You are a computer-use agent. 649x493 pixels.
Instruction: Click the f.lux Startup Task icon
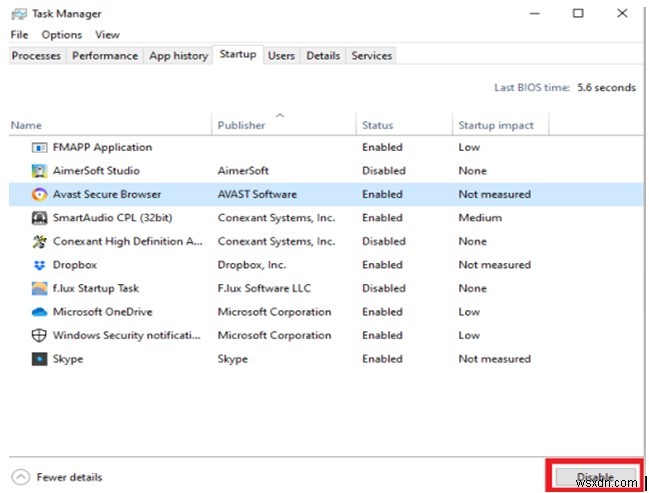(39, 289)
